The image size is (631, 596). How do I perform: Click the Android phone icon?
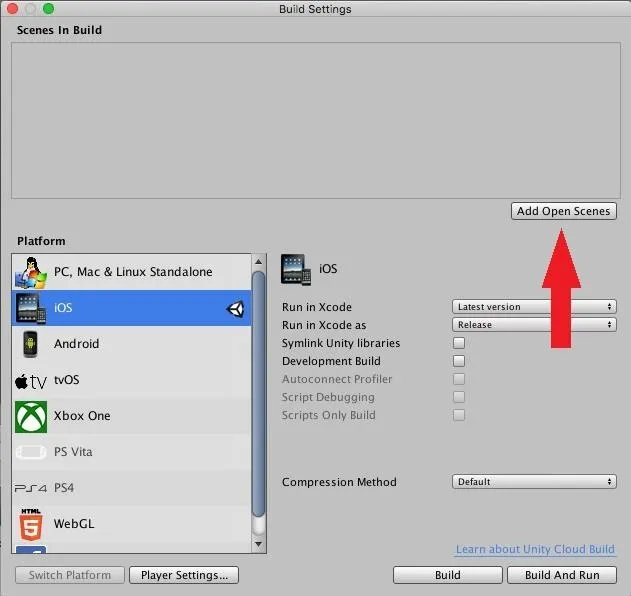pyautogui.click(x=30, y=344)
